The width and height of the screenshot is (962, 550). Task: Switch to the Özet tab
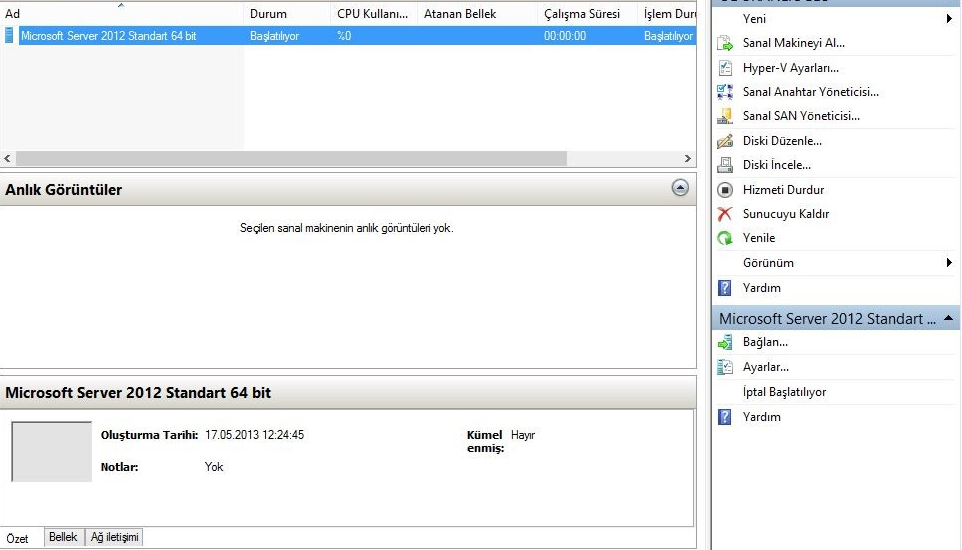click(x=18, y=538)
